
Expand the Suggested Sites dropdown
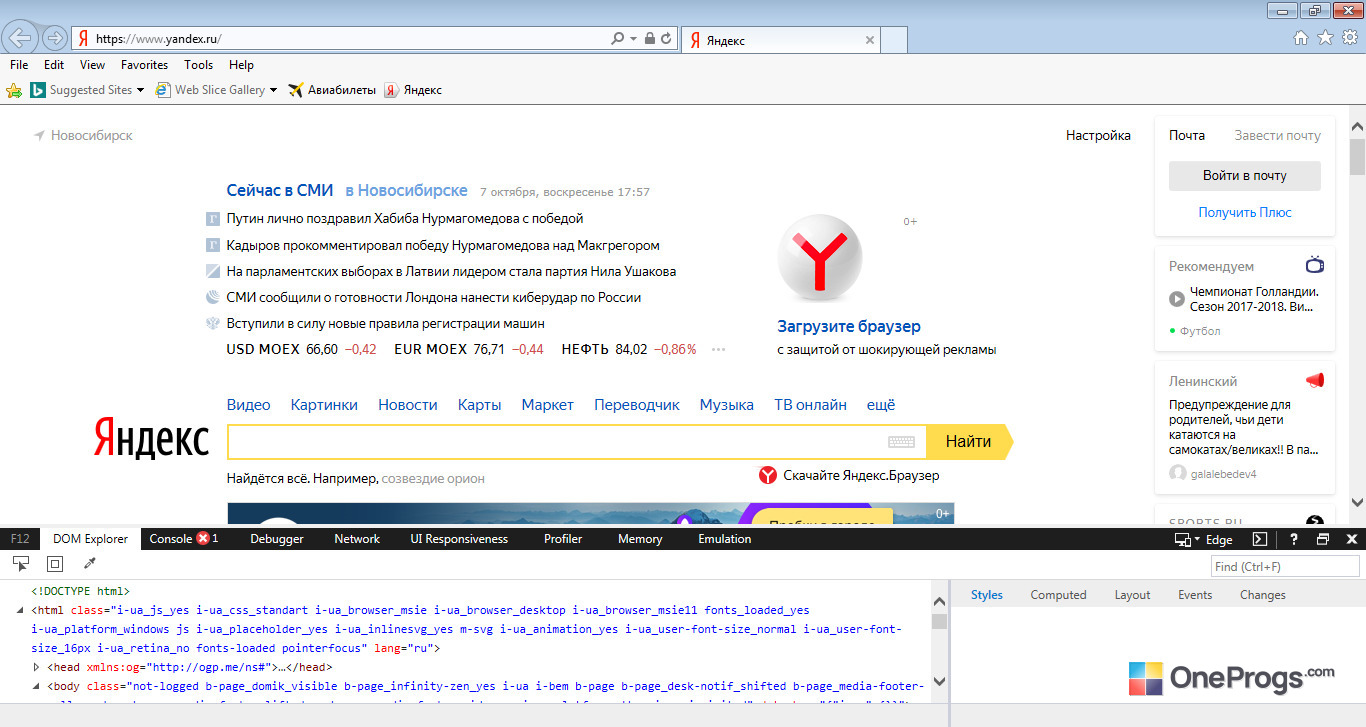click(x=140, y=90)
